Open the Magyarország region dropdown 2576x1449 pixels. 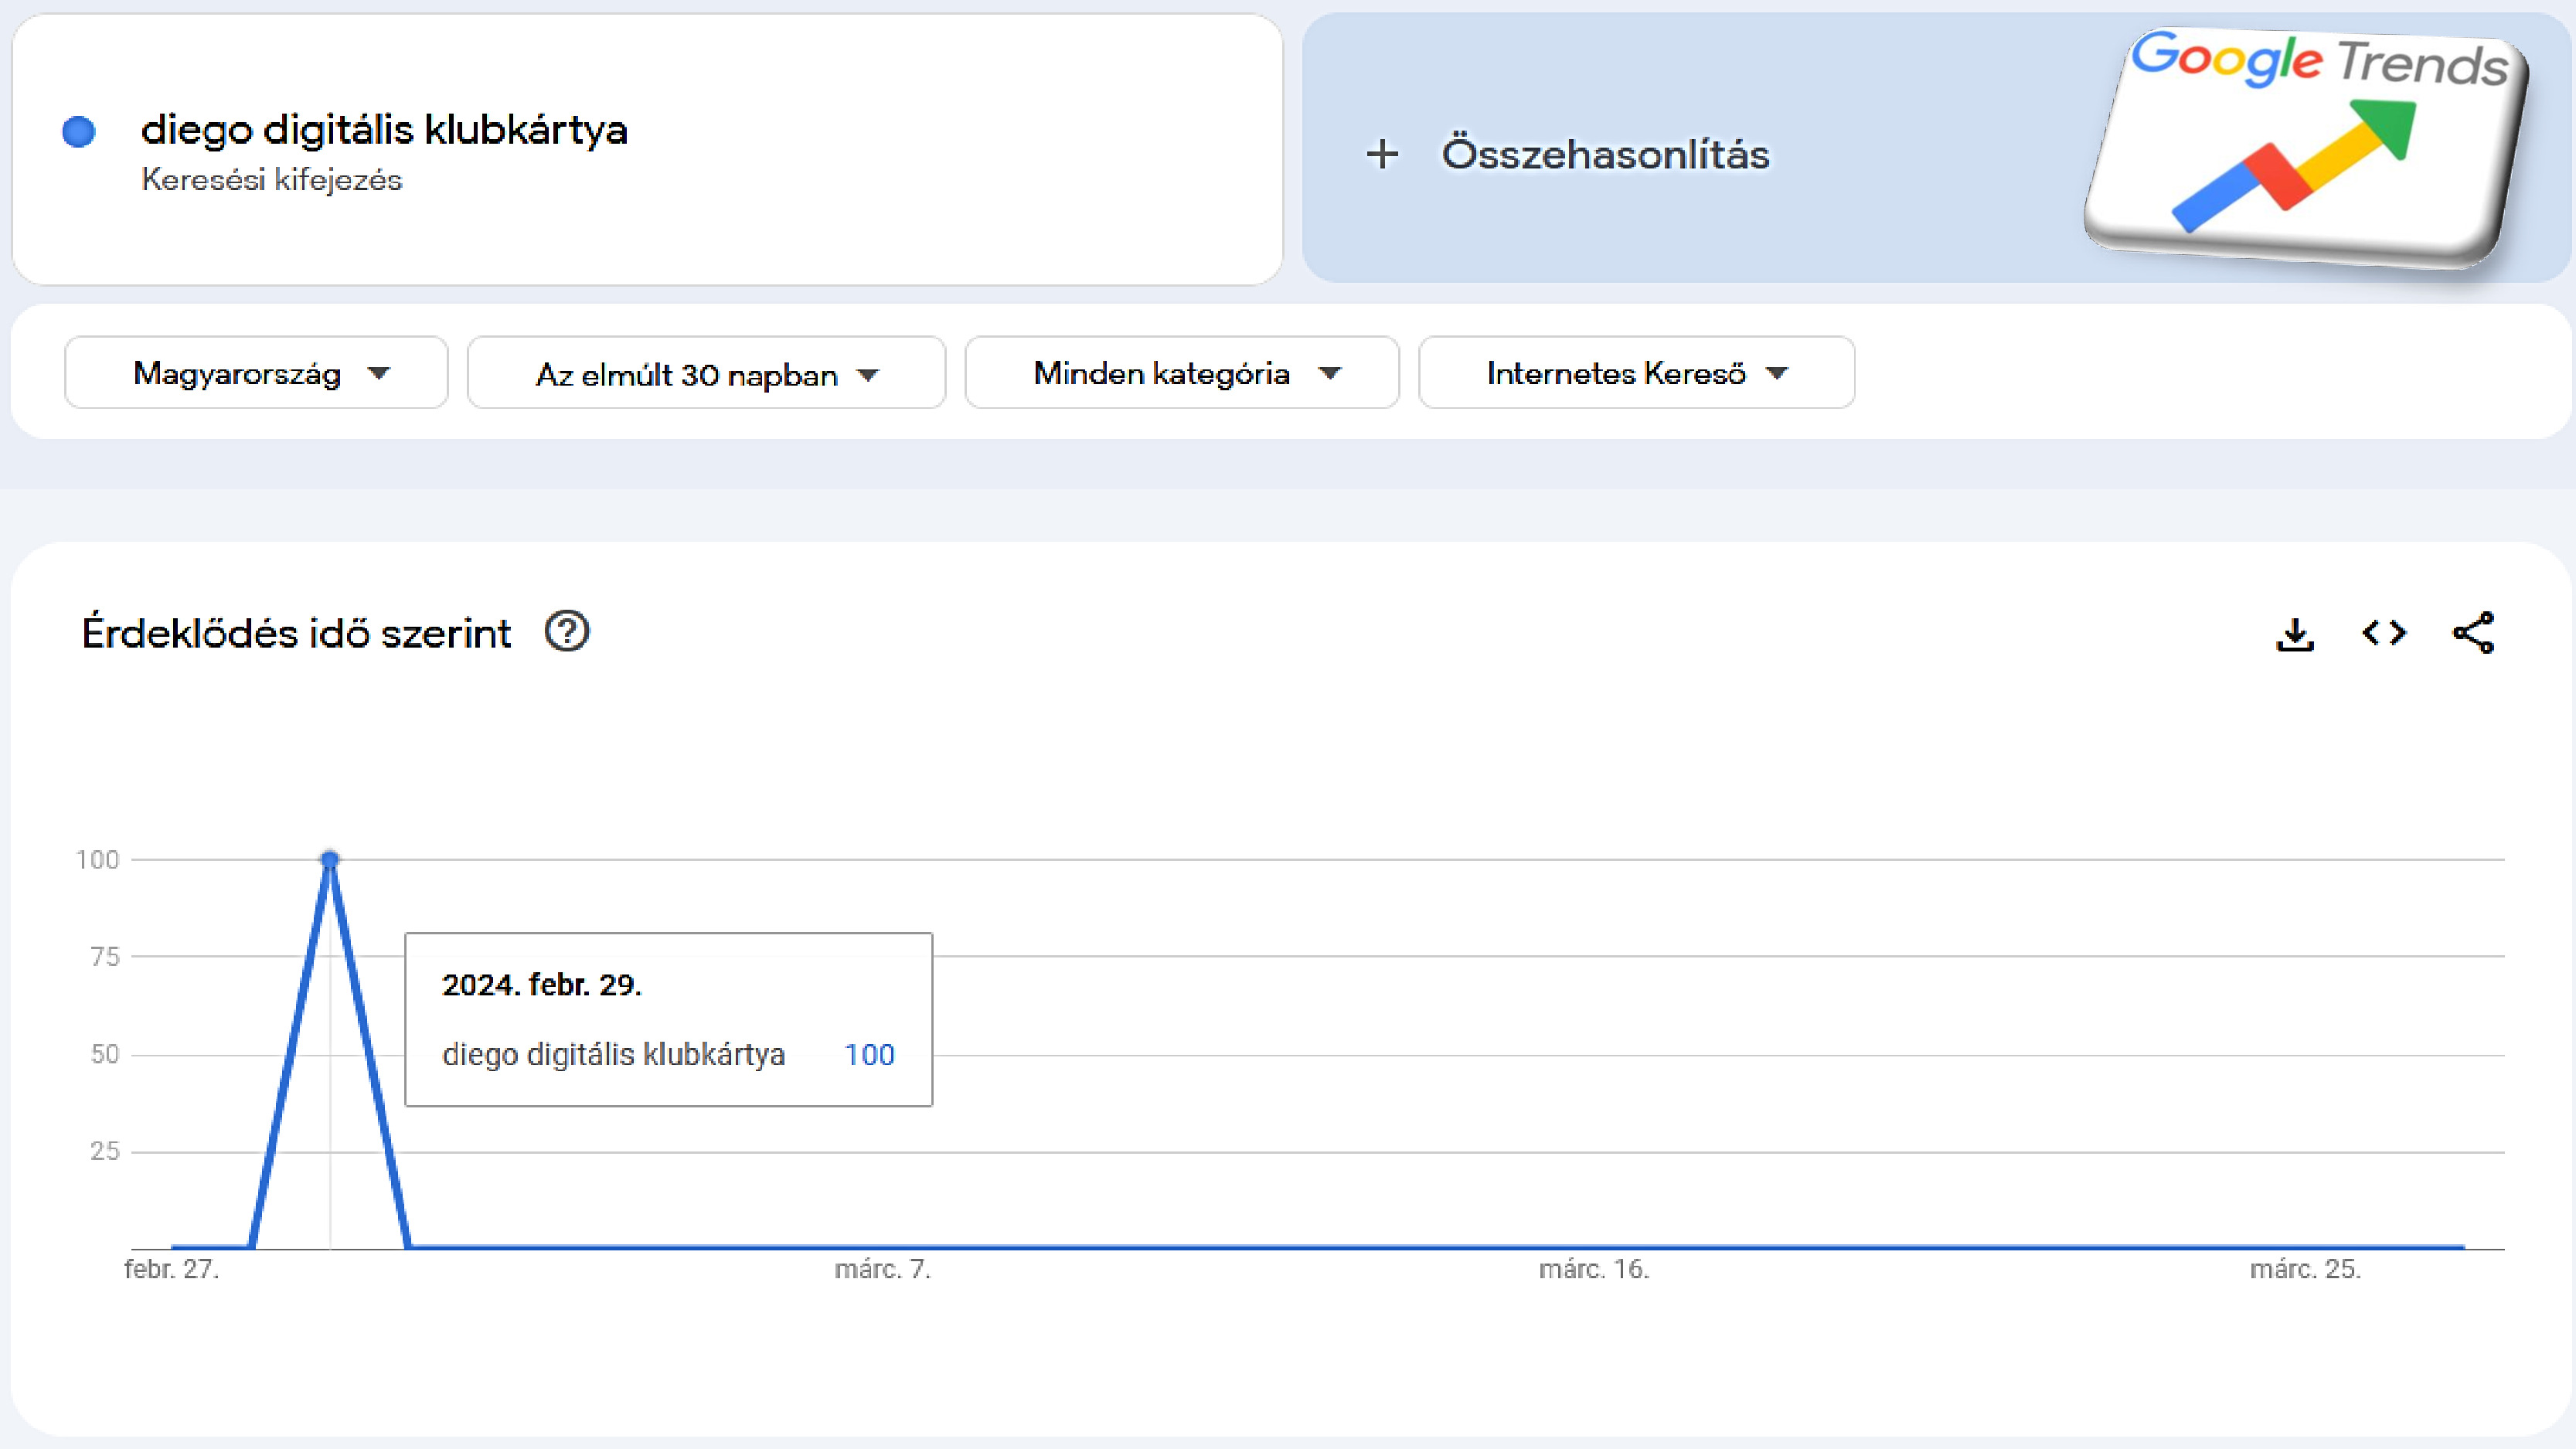point(256,373)
